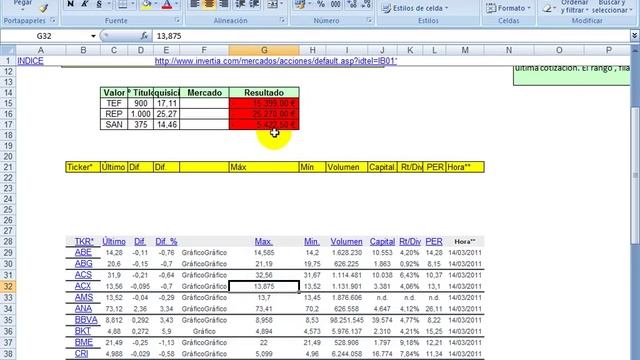Open borders dropdown arrow
This screenshot has height=360, width=640.
(132, 4)
